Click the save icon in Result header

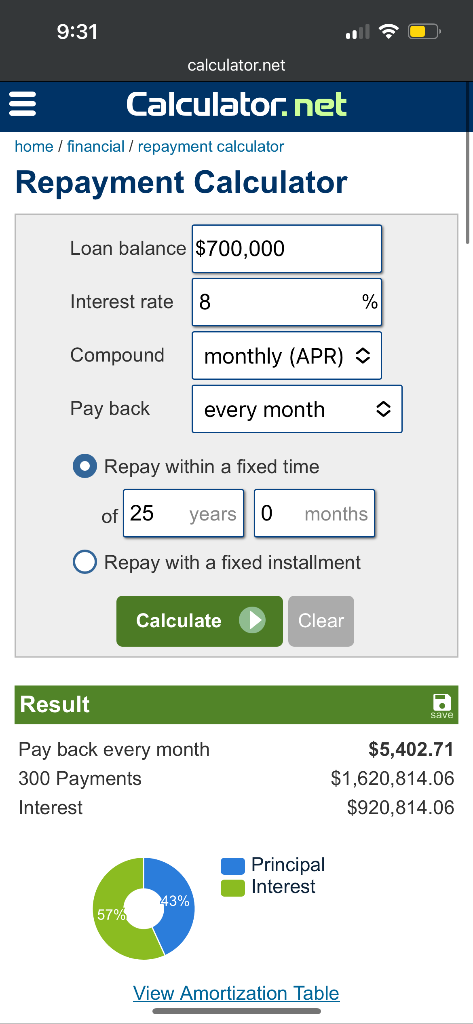(x=442, y=706)
